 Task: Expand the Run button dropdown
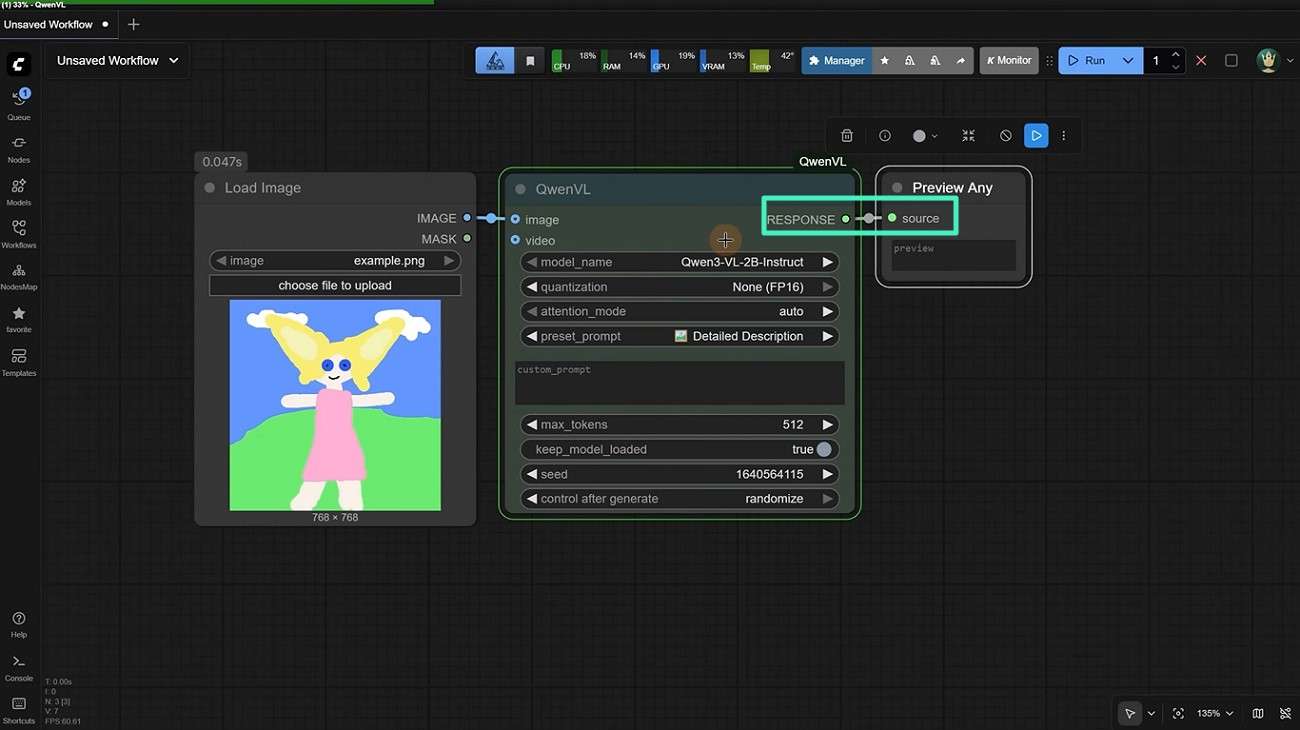coord(1126,60)
